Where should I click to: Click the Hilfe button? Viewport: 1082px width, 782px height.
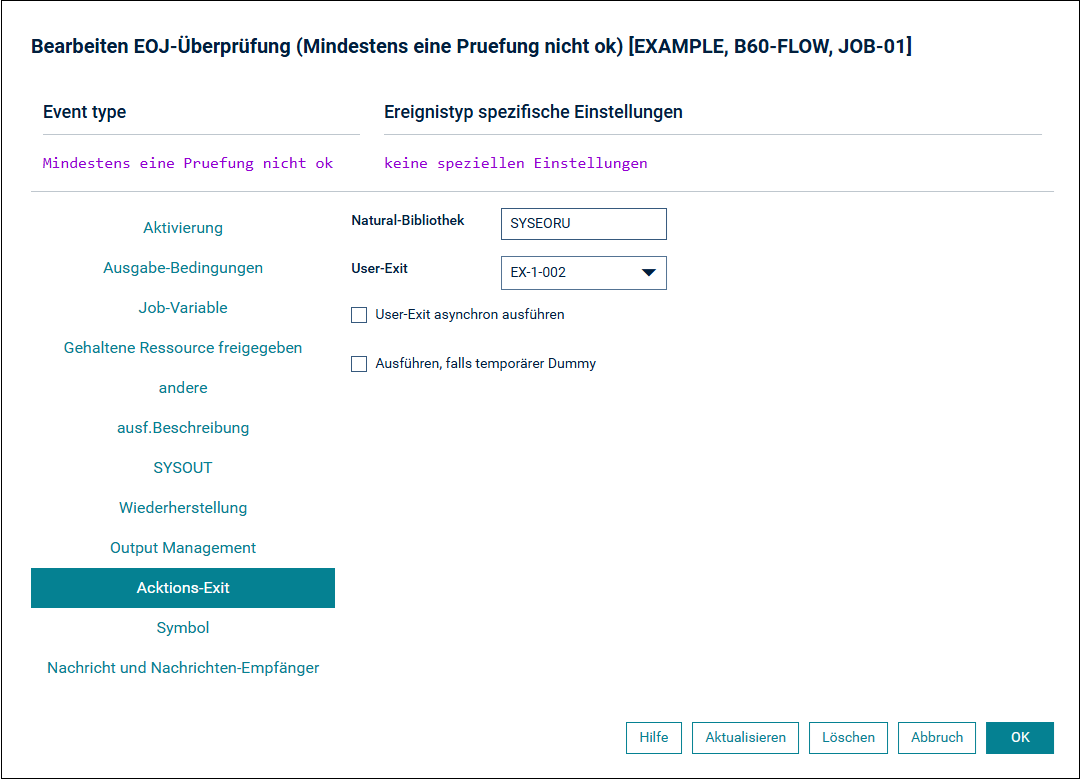pos(653,738)
